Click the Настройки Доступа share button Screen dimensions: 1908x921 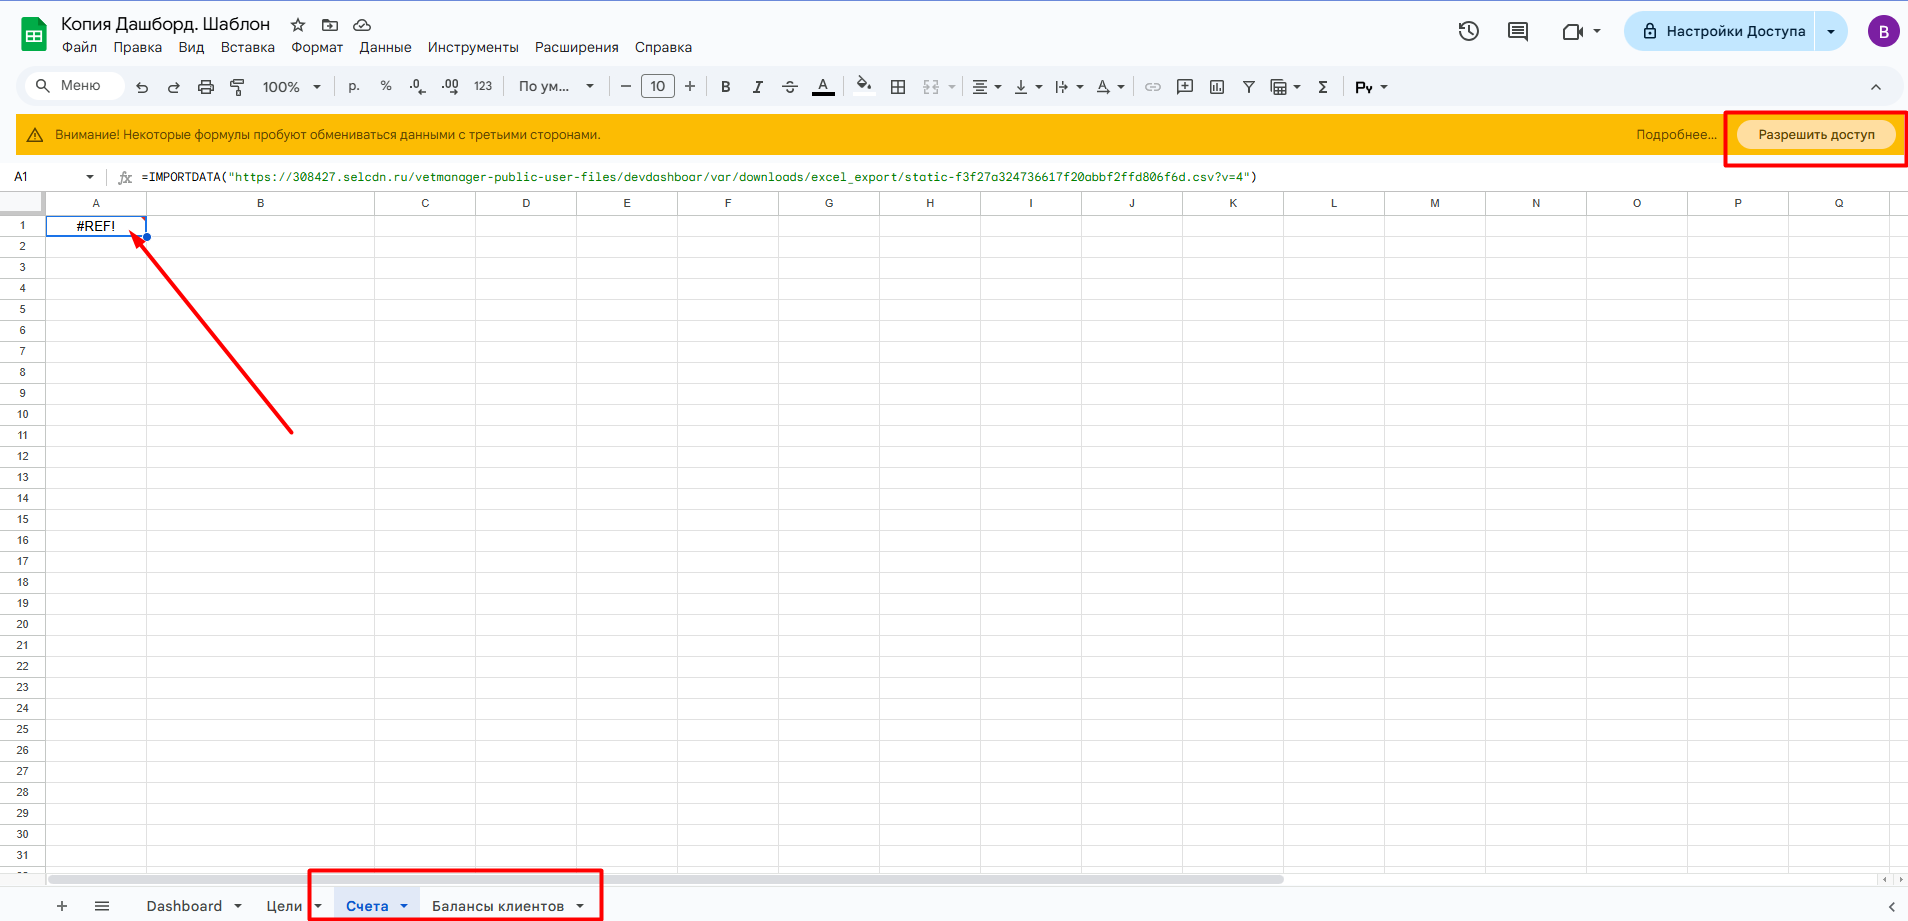pyautogui.click(x=1722, y=31)
